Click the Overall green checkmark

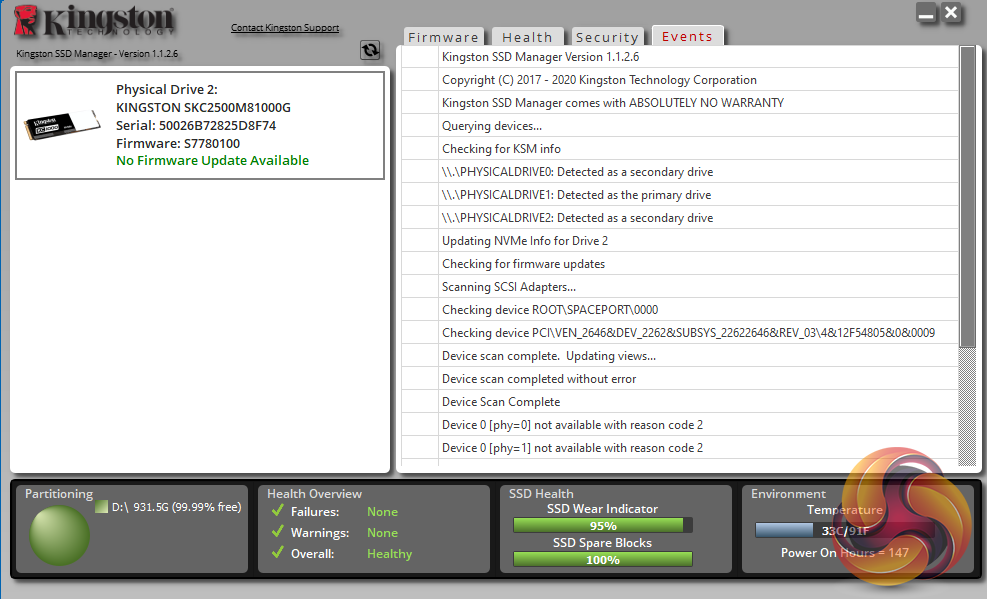click(278, 552)
